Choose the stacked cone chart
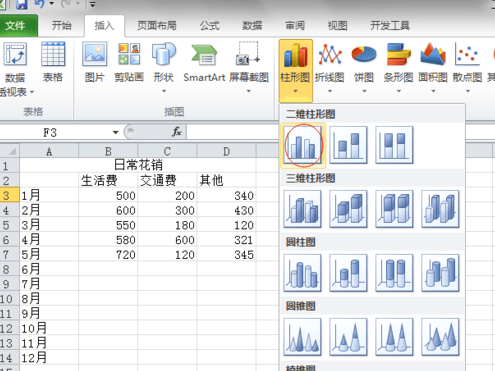 (x=348, y=337)
